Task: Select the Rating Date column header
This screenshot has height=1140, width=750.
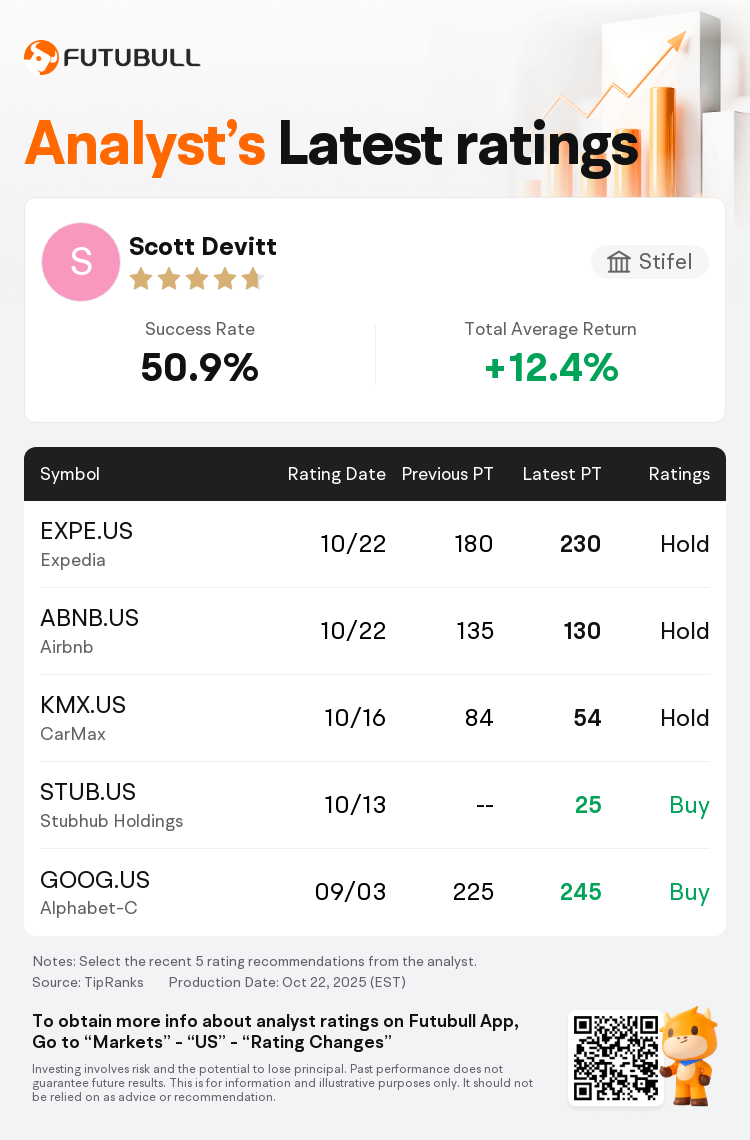Action: [x=336, y=474]
